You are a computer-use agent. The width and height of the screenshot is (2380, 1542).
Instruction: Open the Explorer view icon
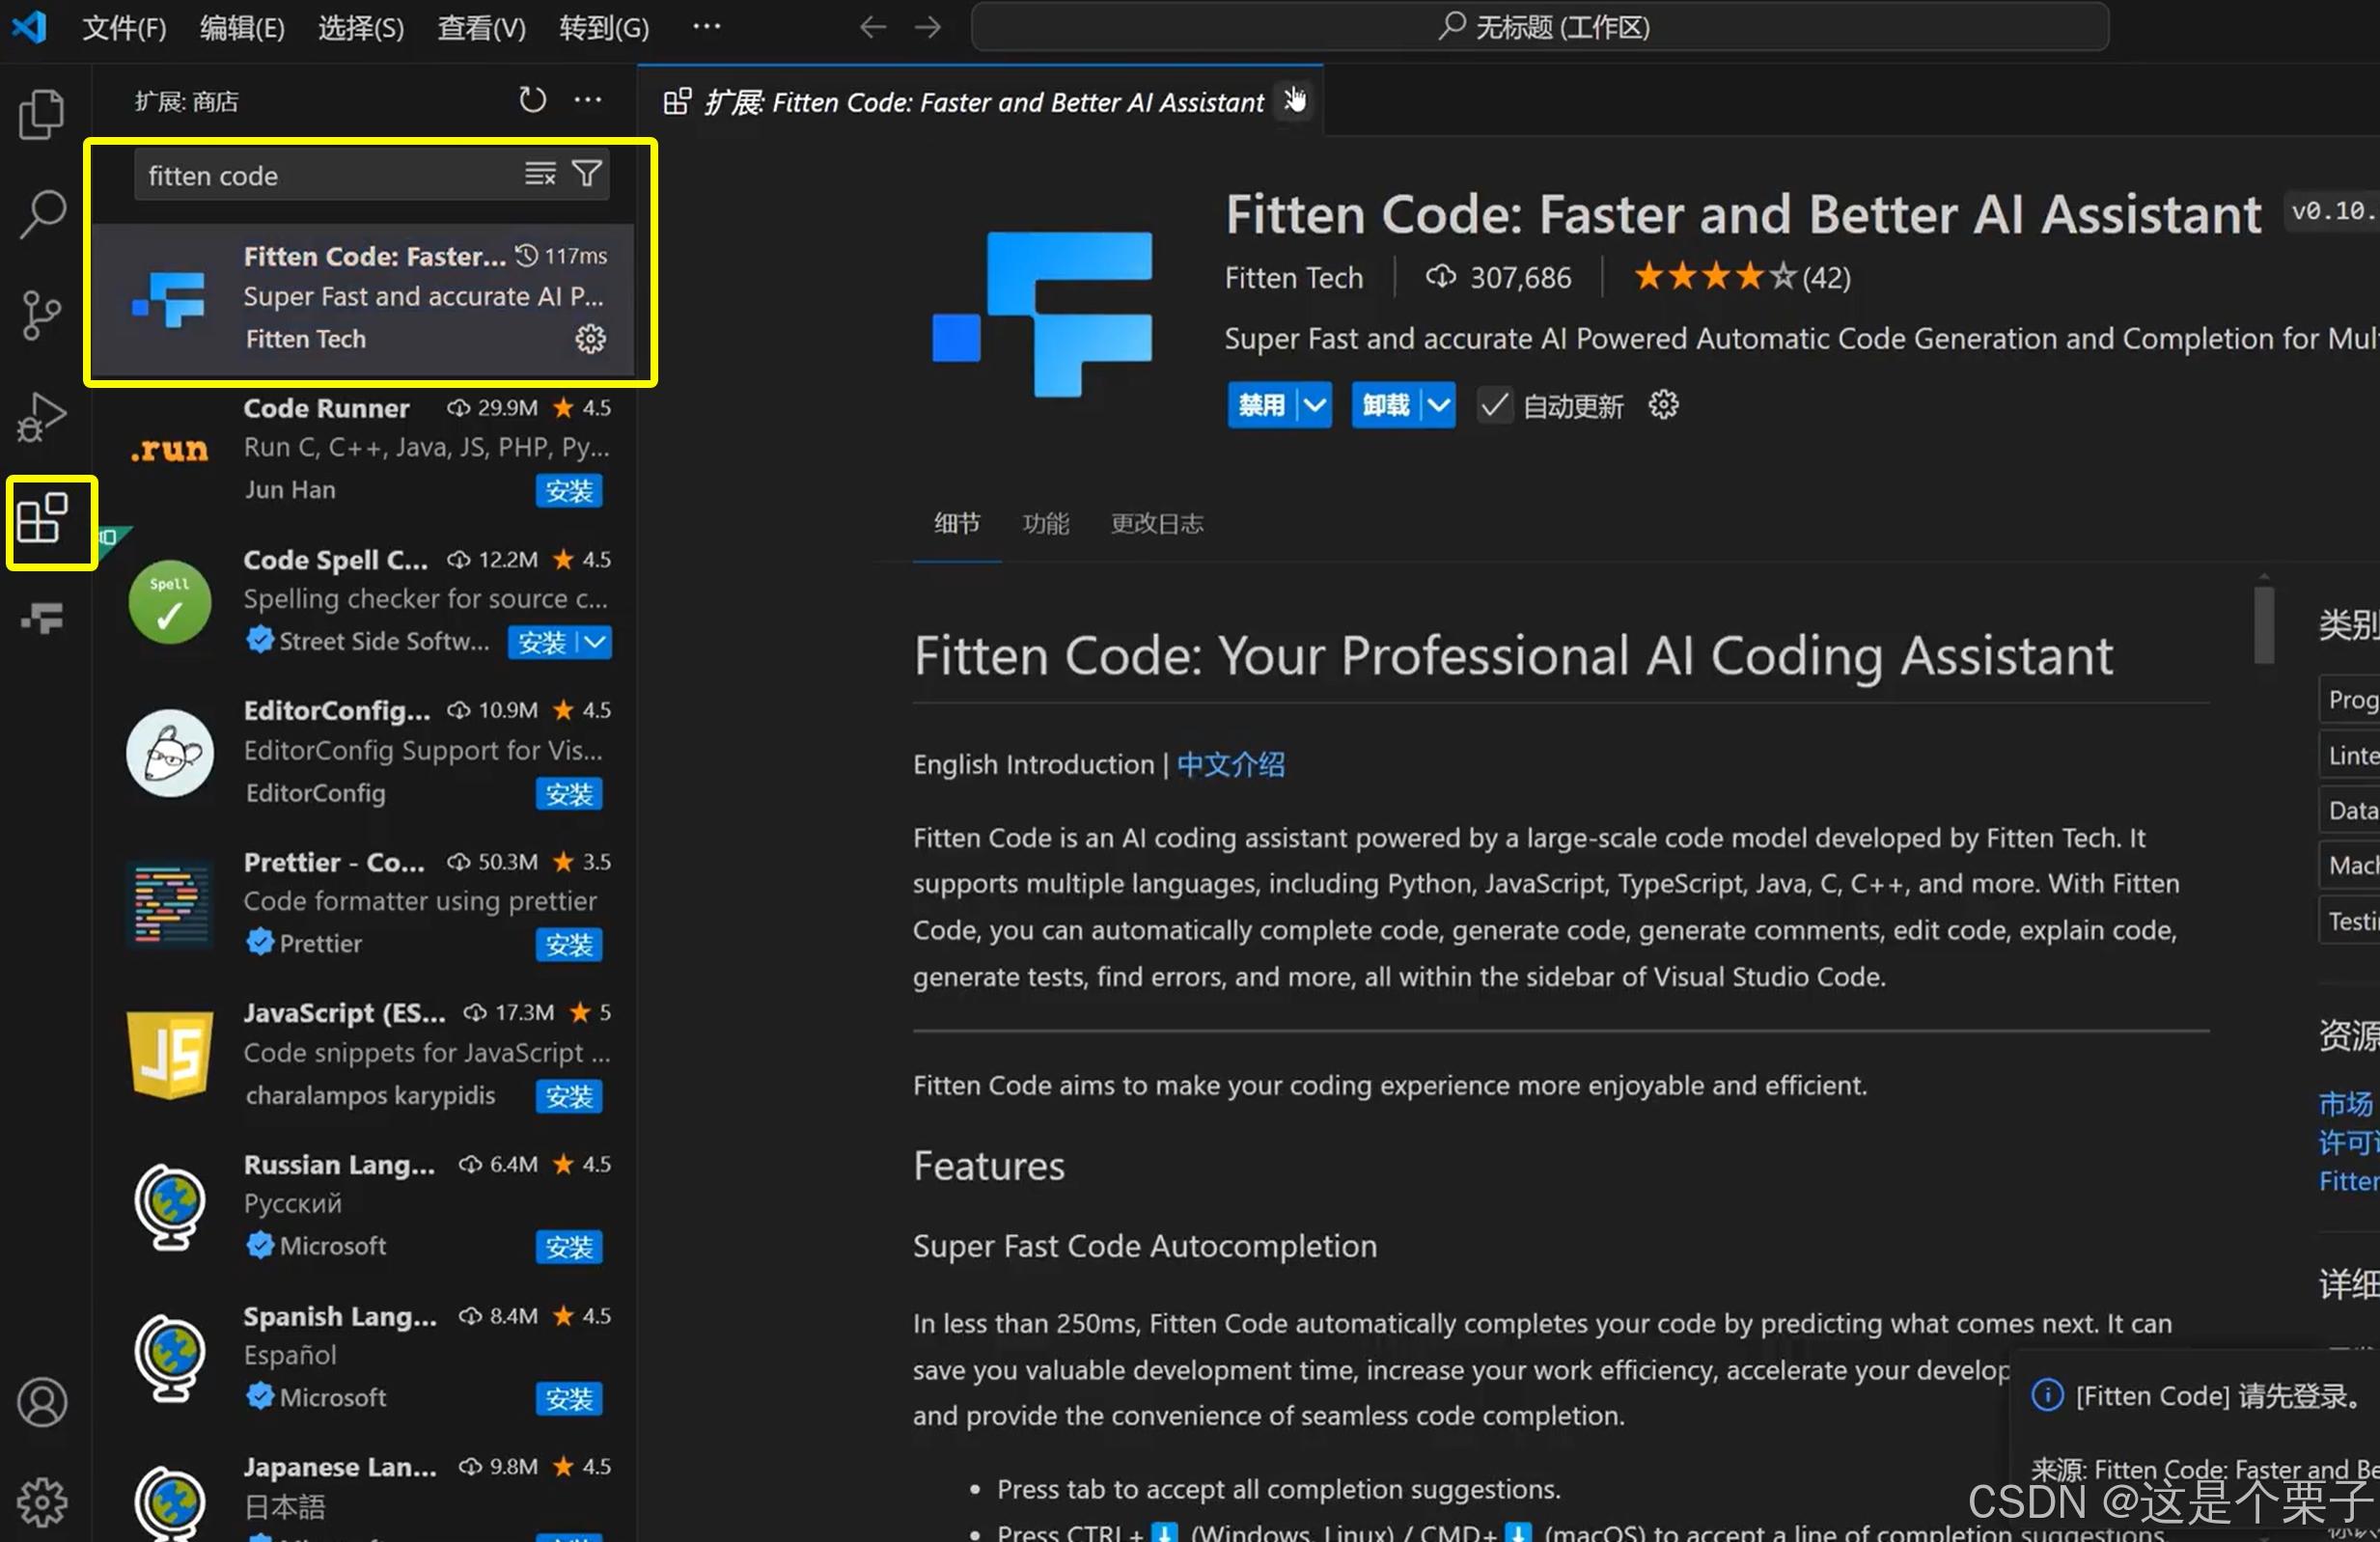click(x=41, y=114)
